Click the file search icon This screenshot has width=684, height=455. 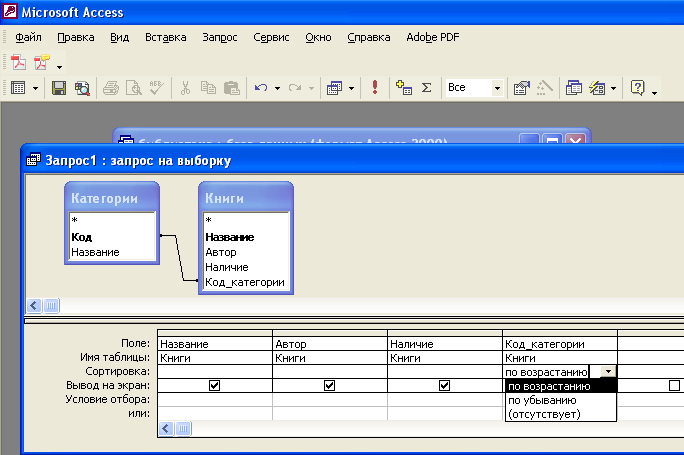tap(82, 88)
